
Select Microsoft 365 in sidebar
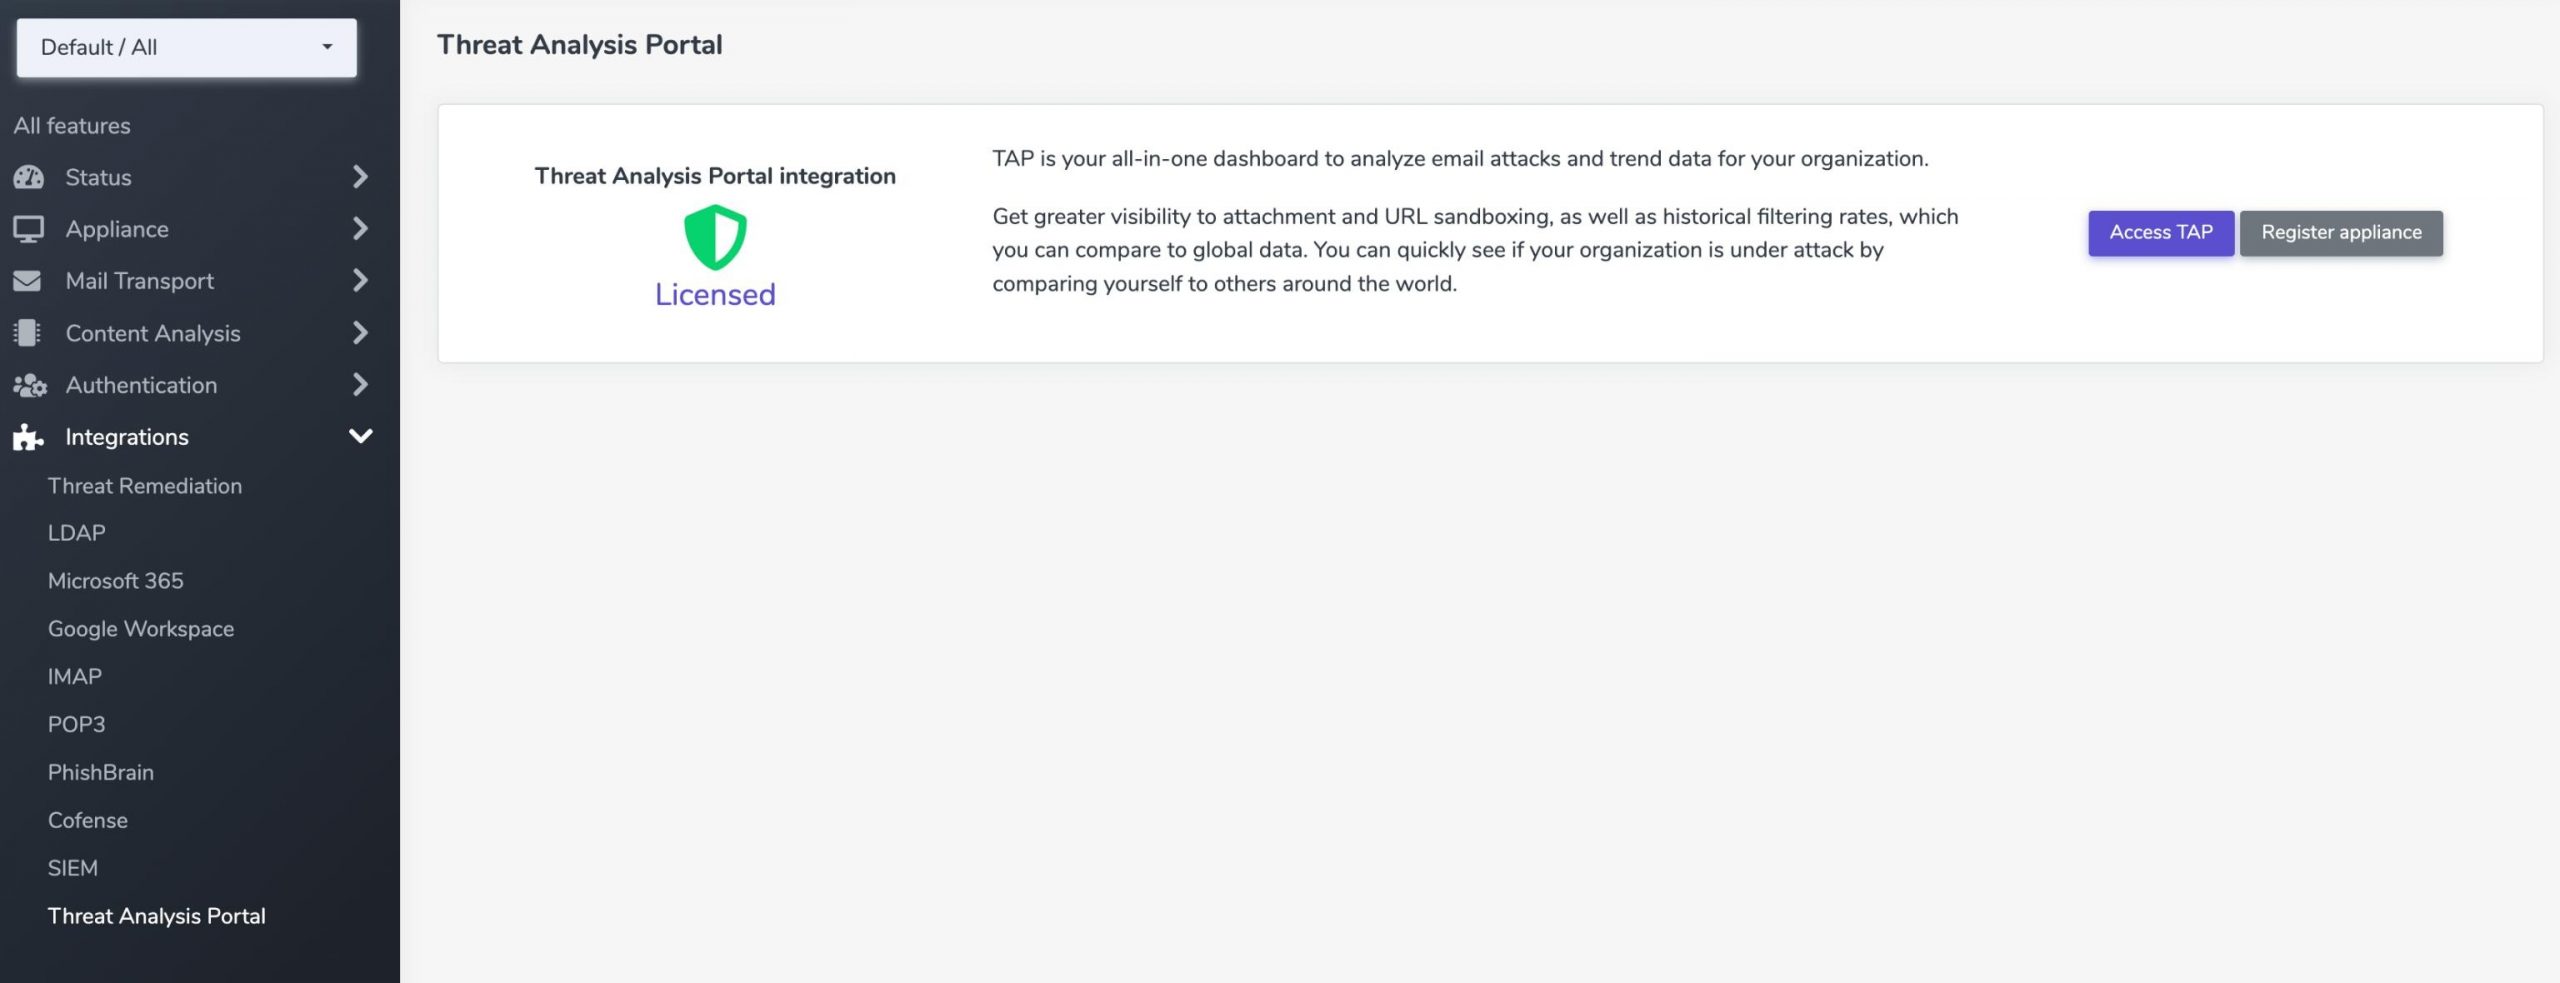[116, 581]
